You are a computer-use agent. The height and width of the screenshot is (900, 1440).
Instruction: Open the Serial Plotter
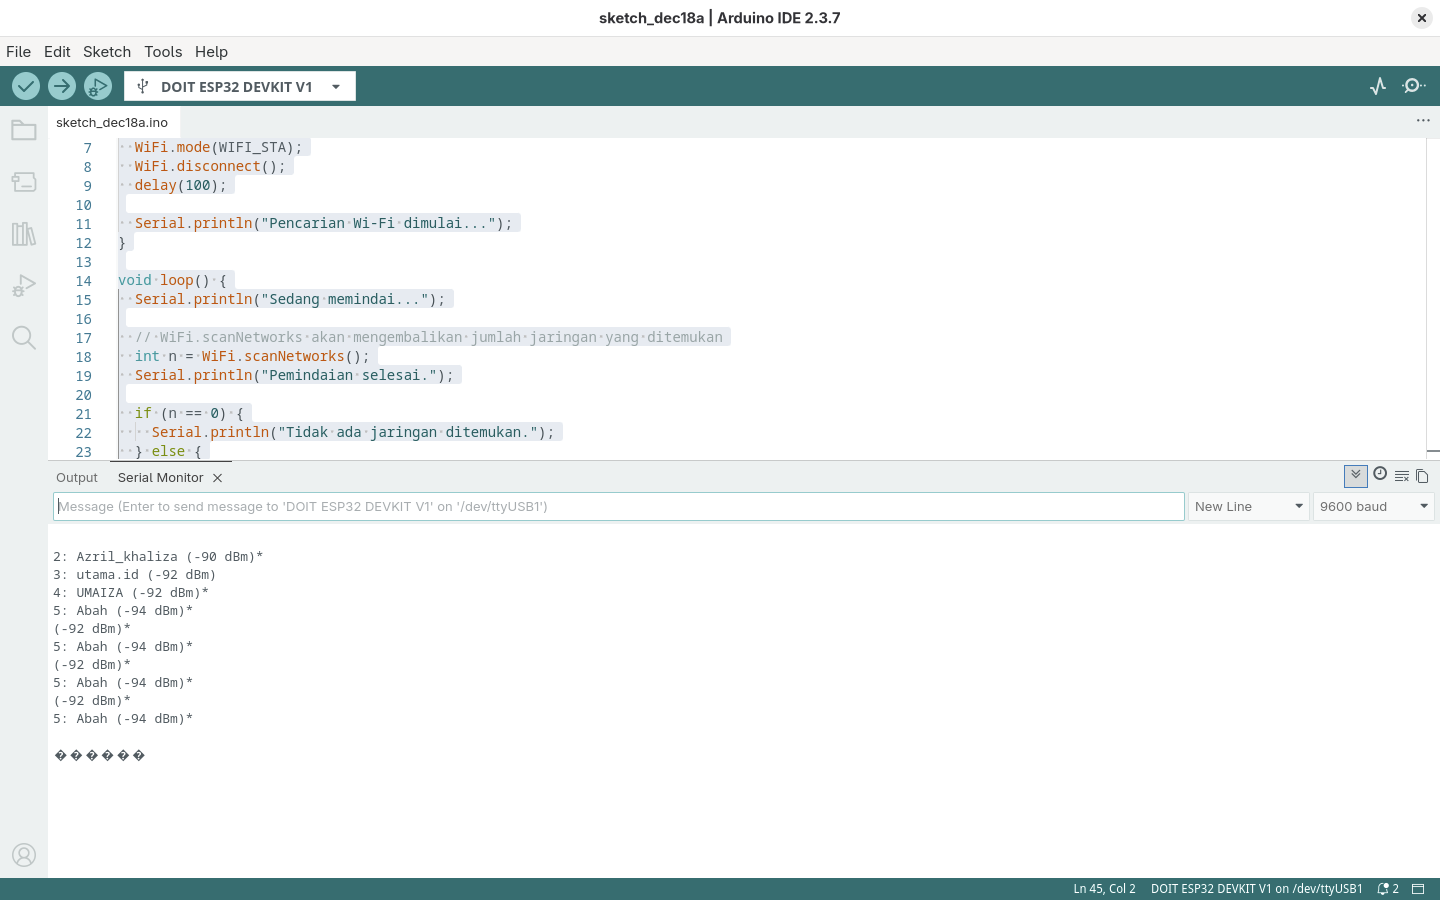(1378, 86)
